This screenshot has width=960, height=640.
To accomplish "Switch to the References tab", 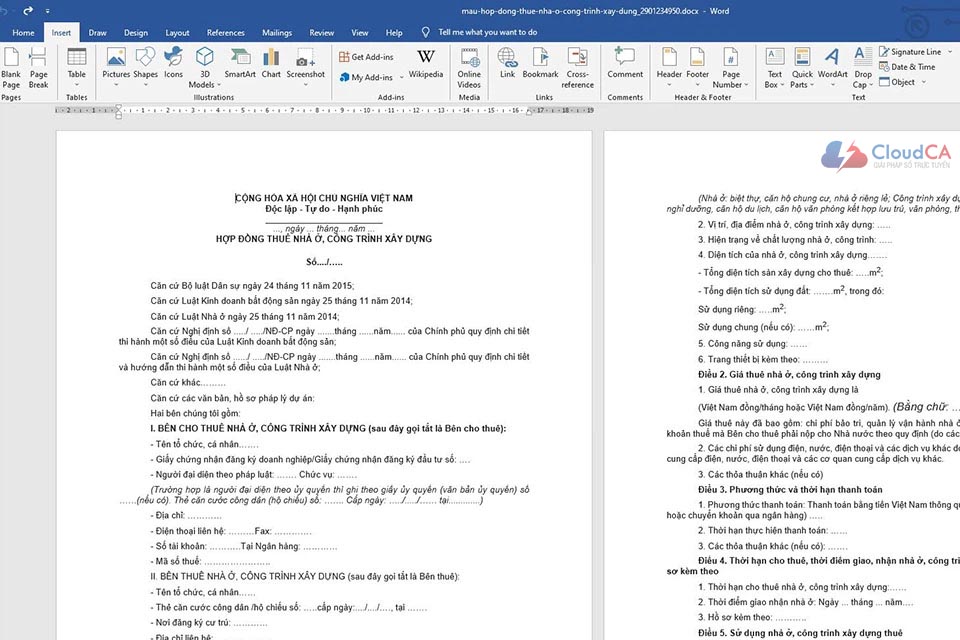I will pos(225,33).
